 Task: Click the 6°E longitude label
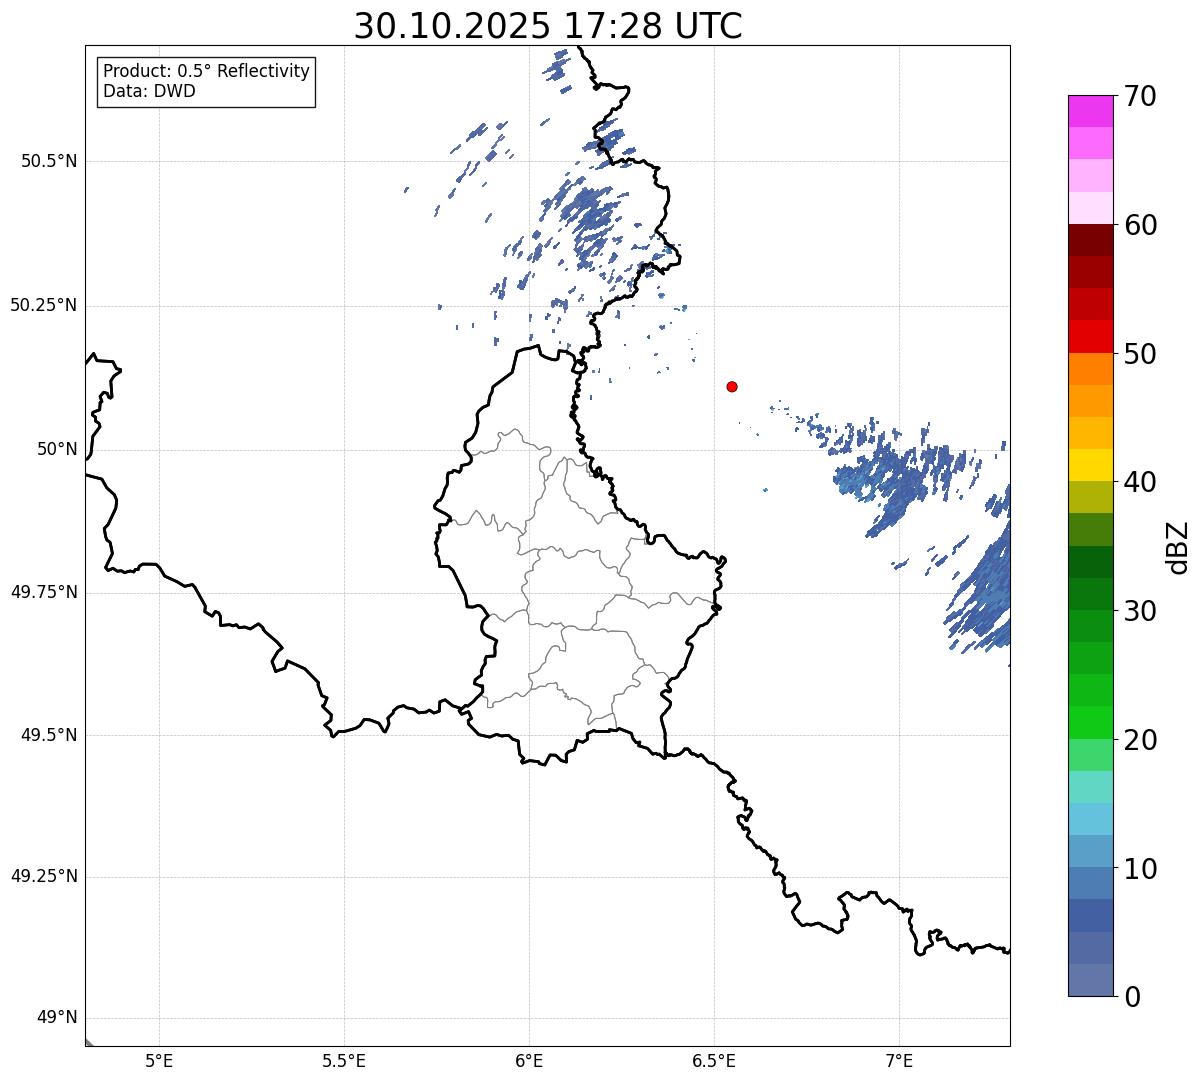point(529,1061)
